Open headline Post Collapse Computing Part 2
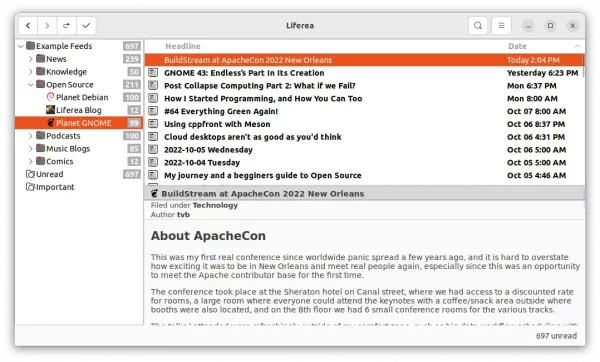600x362 pixels. coord(260,86)
